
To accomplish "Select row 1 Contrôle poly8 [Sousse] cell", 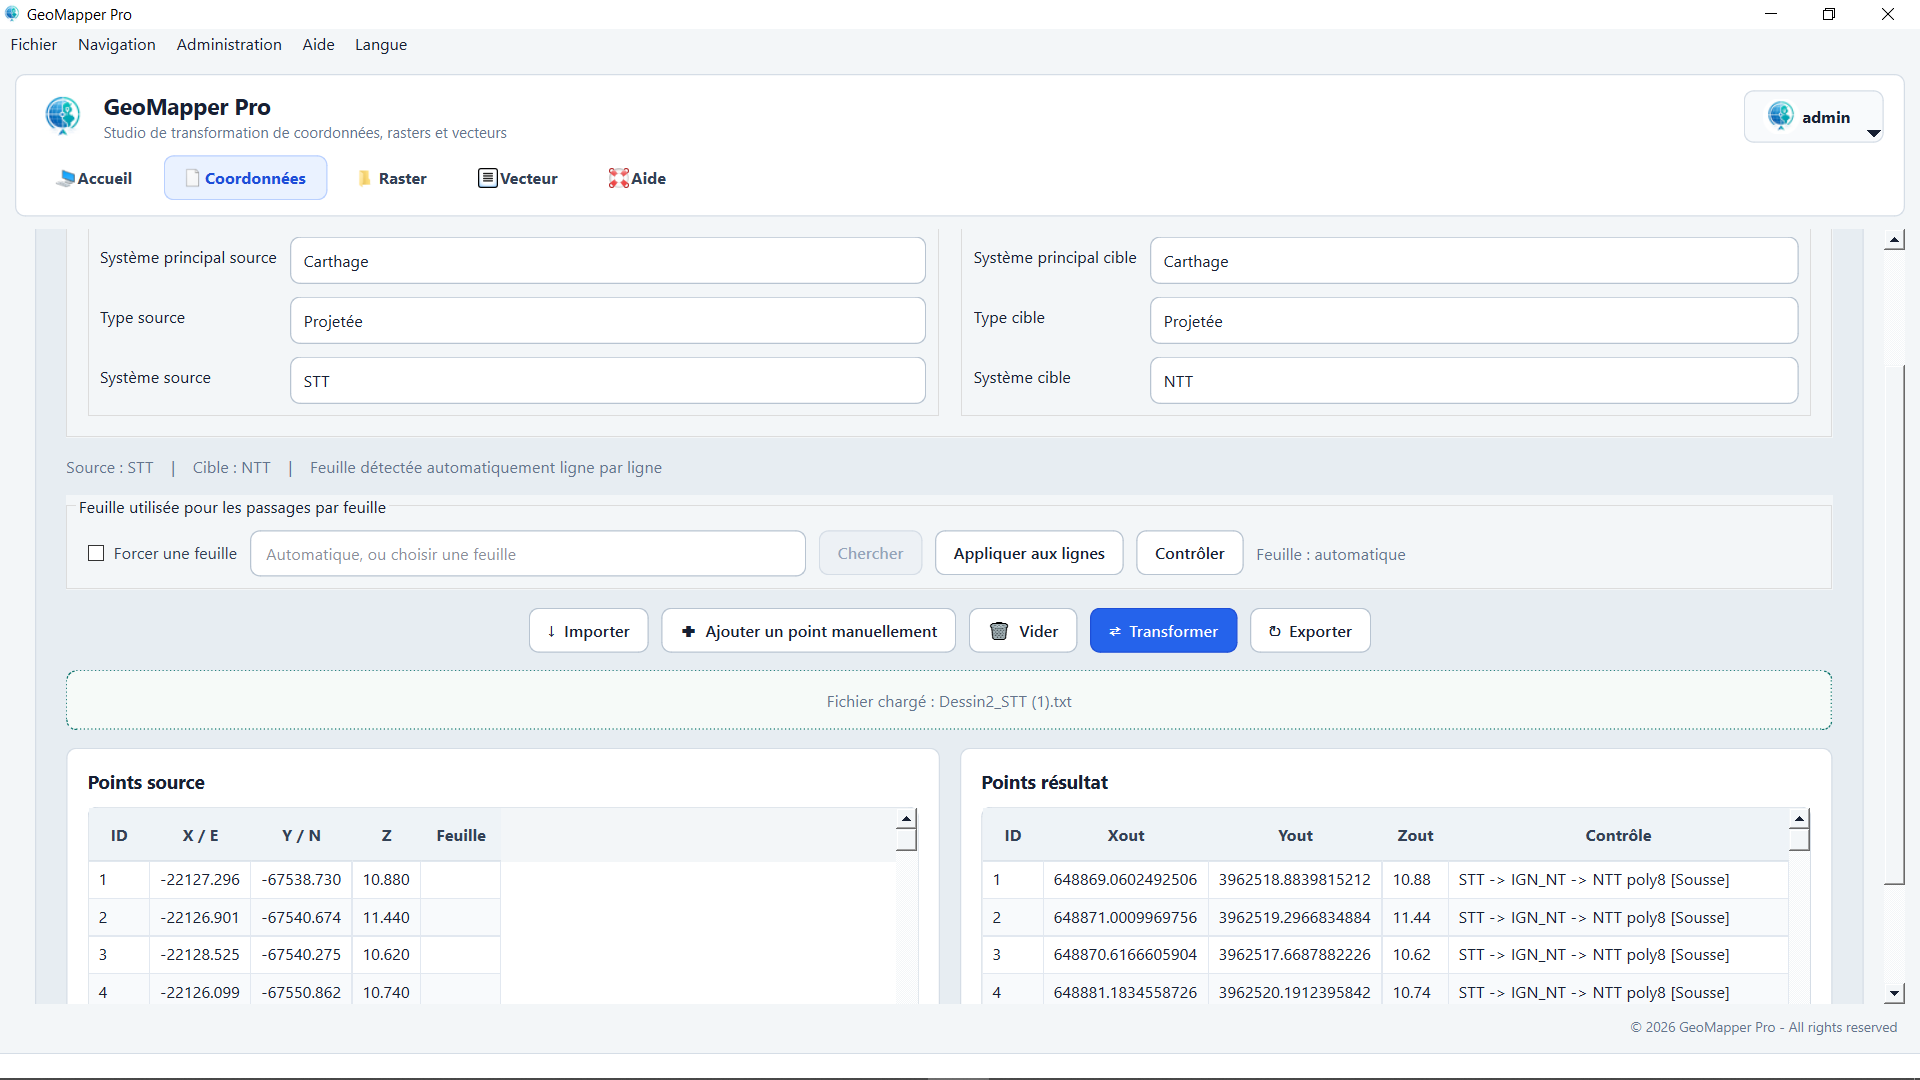I will [1618, 880].
